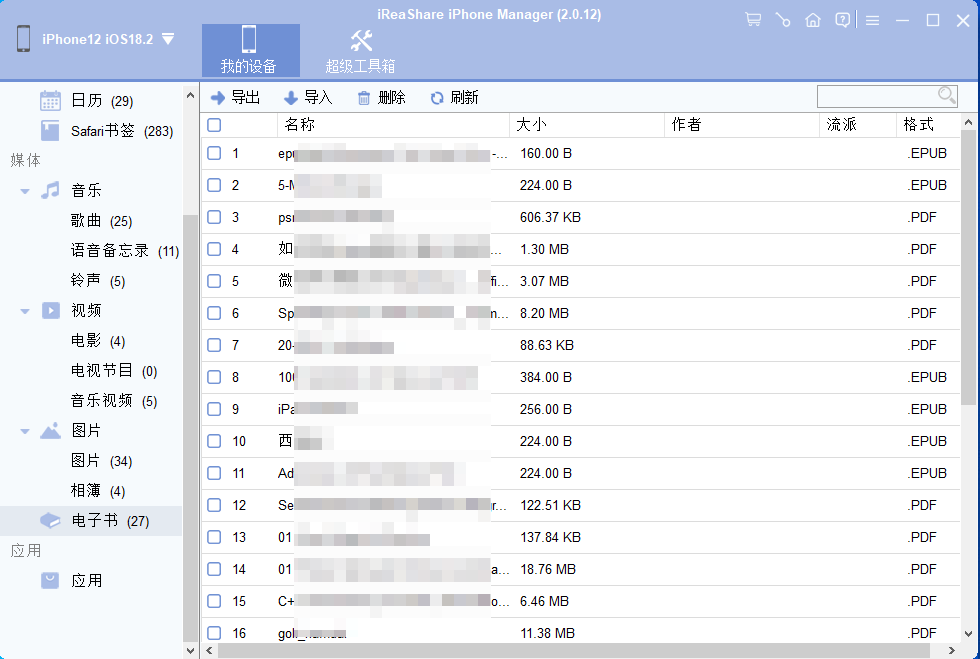
Task: Click the table scroll down arrow
Action: click(x=968, y=634)
